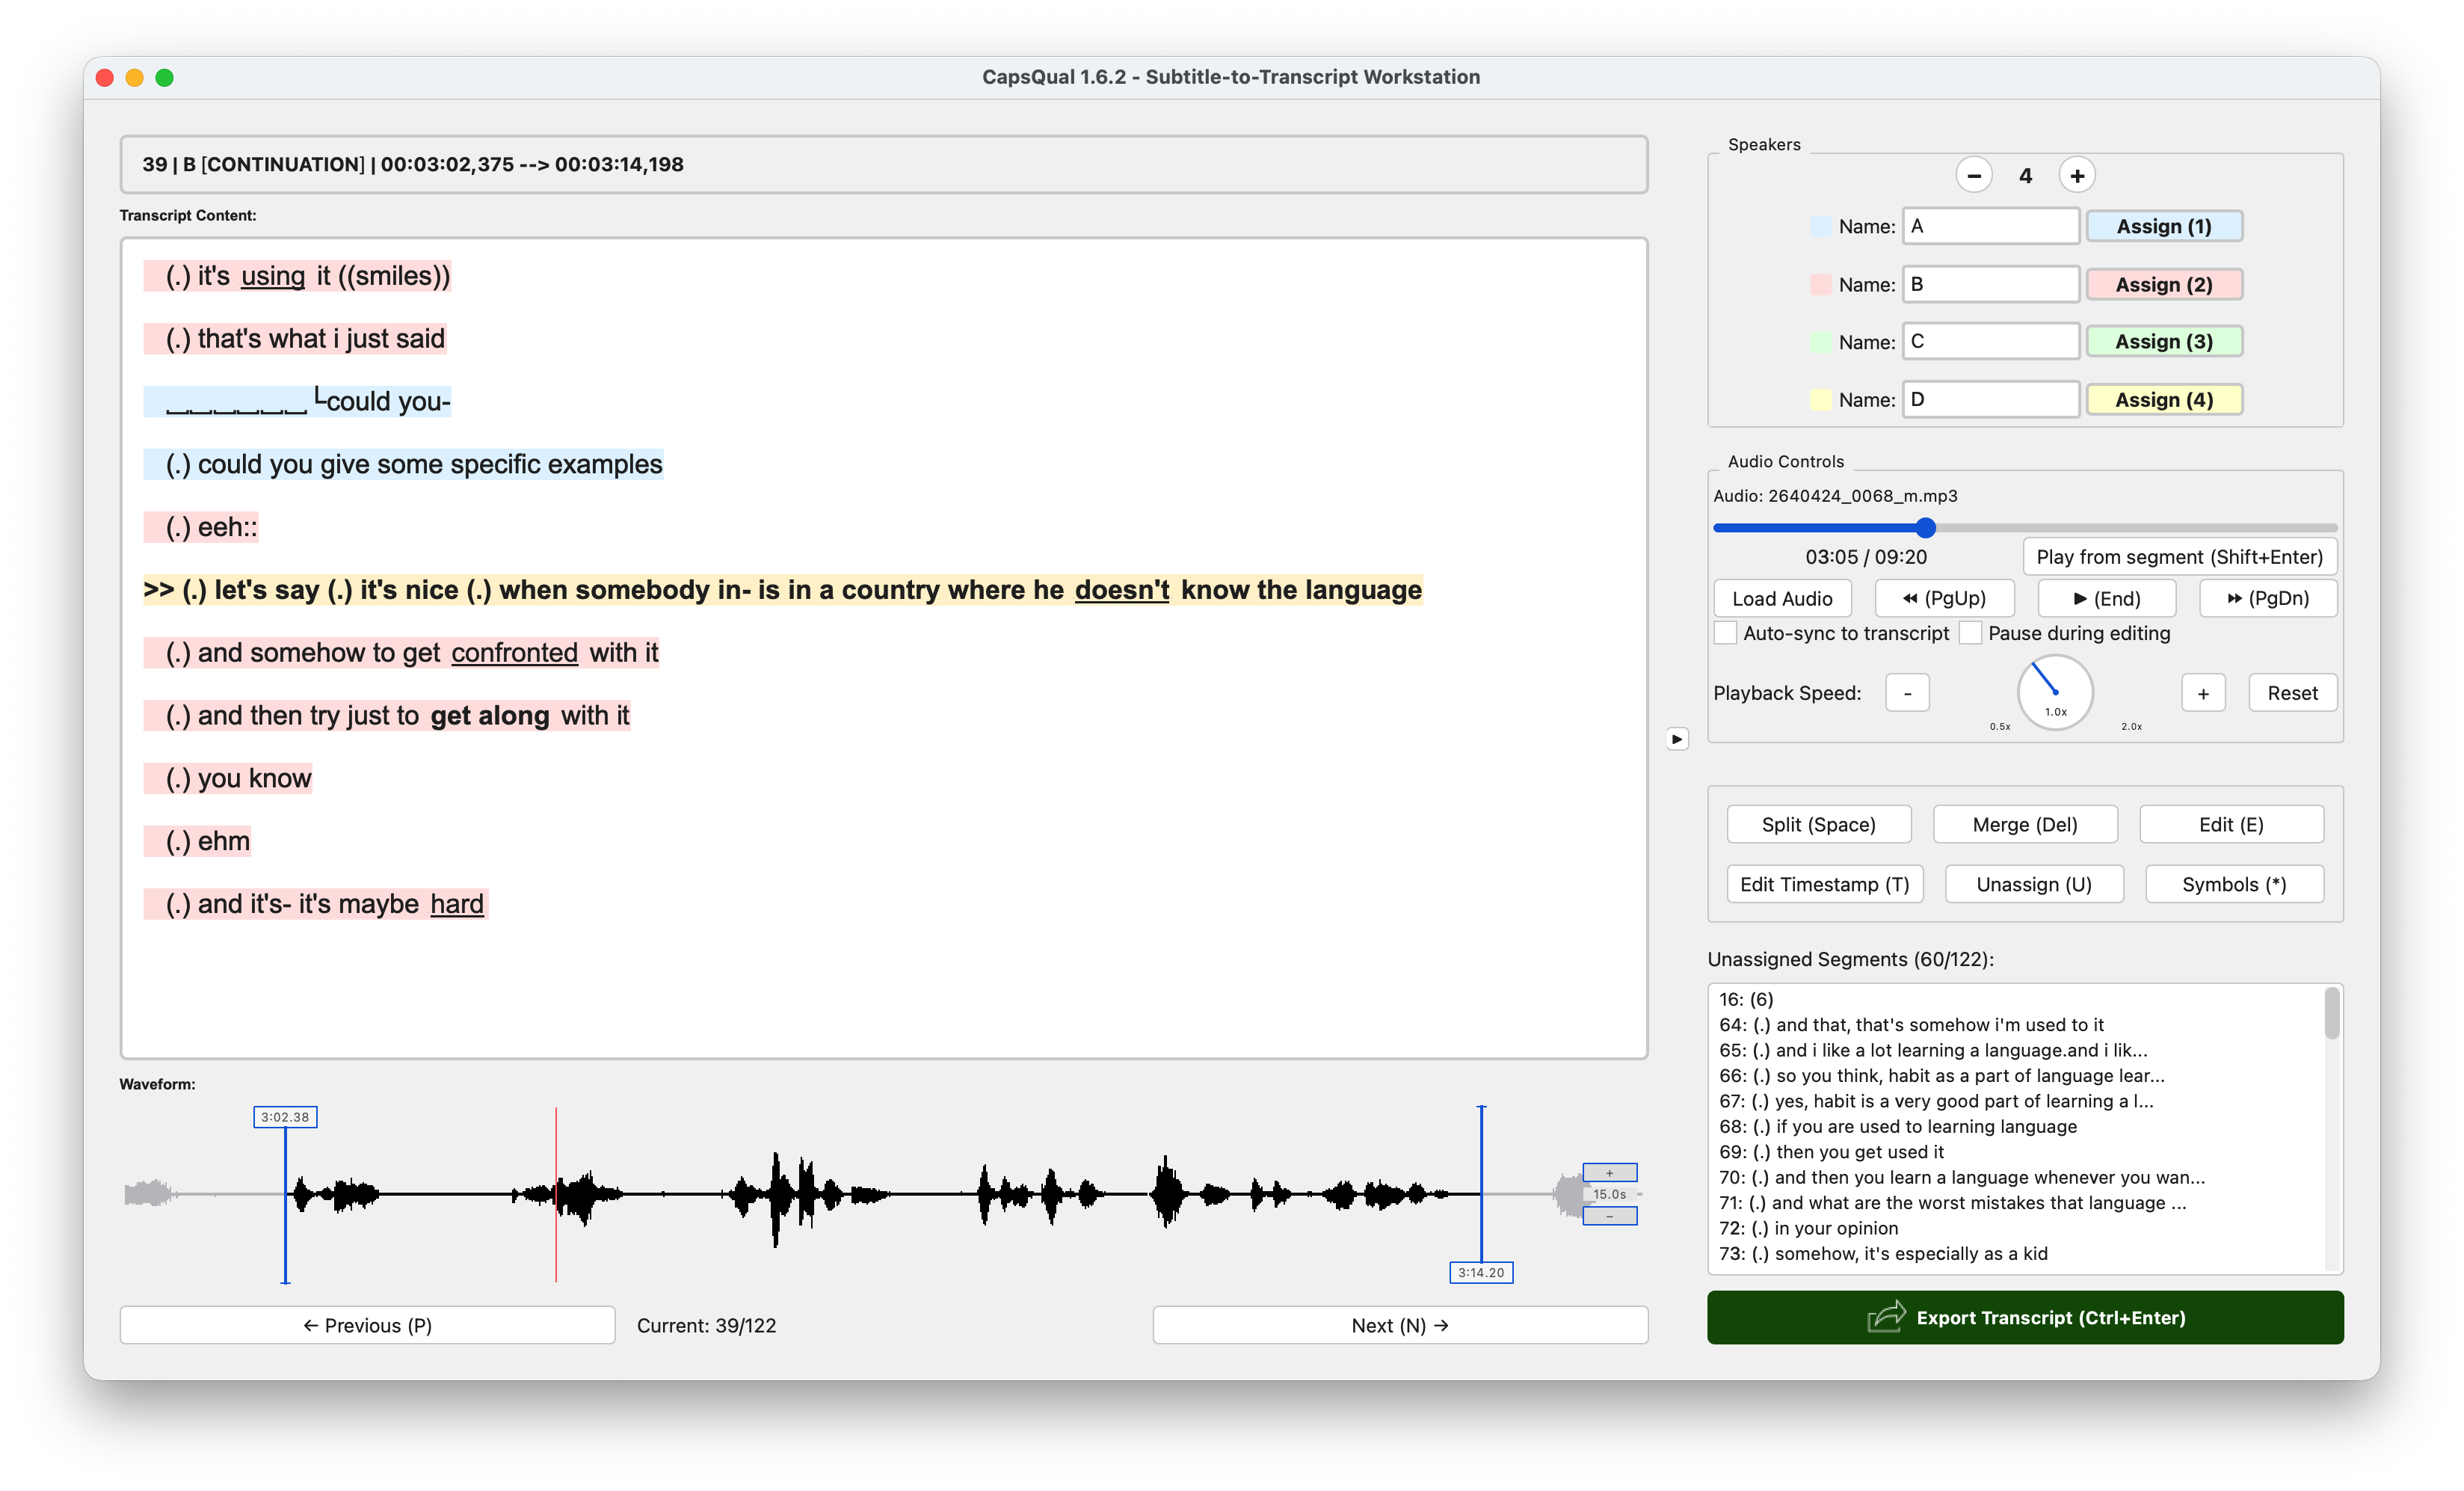This screenshot has height=1491, width=2464.
Task: Select unassigned segment 16: (6)
Action: 2017,999
